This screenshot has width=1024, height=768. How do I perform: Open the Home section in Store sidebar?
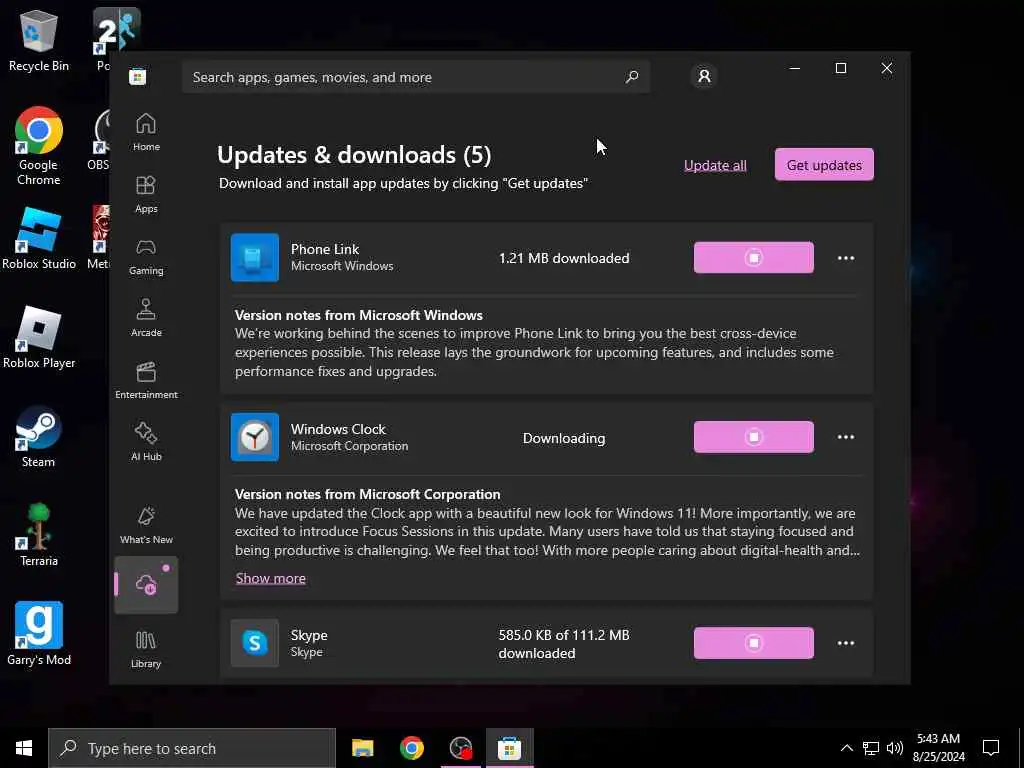(x=146, y=132)
